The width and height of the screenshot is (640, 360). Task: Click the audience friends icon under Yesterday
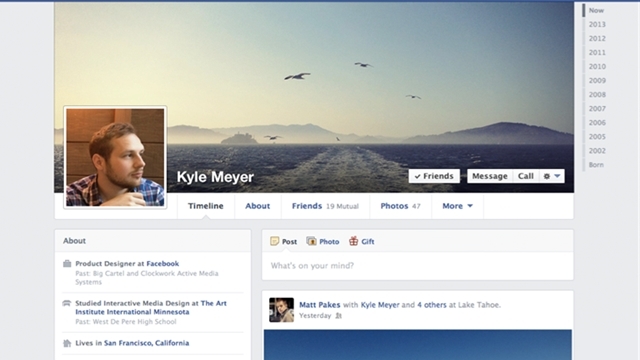(338, 316)
